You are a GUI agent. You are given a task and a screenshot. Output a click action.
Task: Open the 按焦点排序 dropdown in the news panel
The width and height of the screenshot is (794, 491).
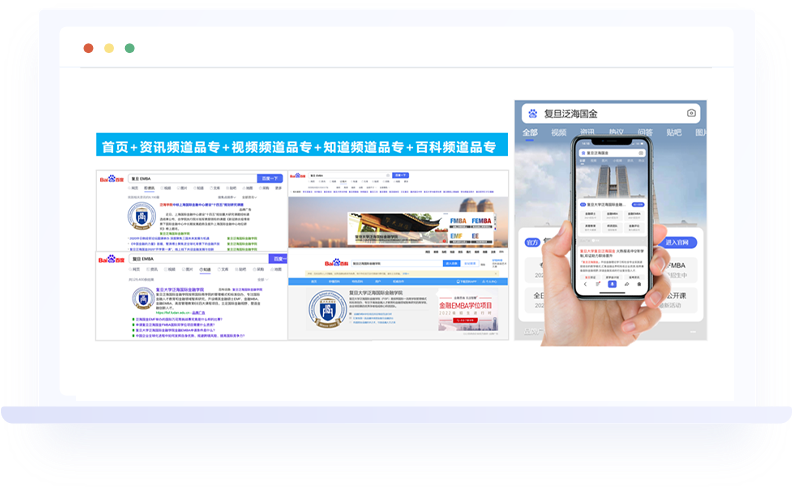226,197
